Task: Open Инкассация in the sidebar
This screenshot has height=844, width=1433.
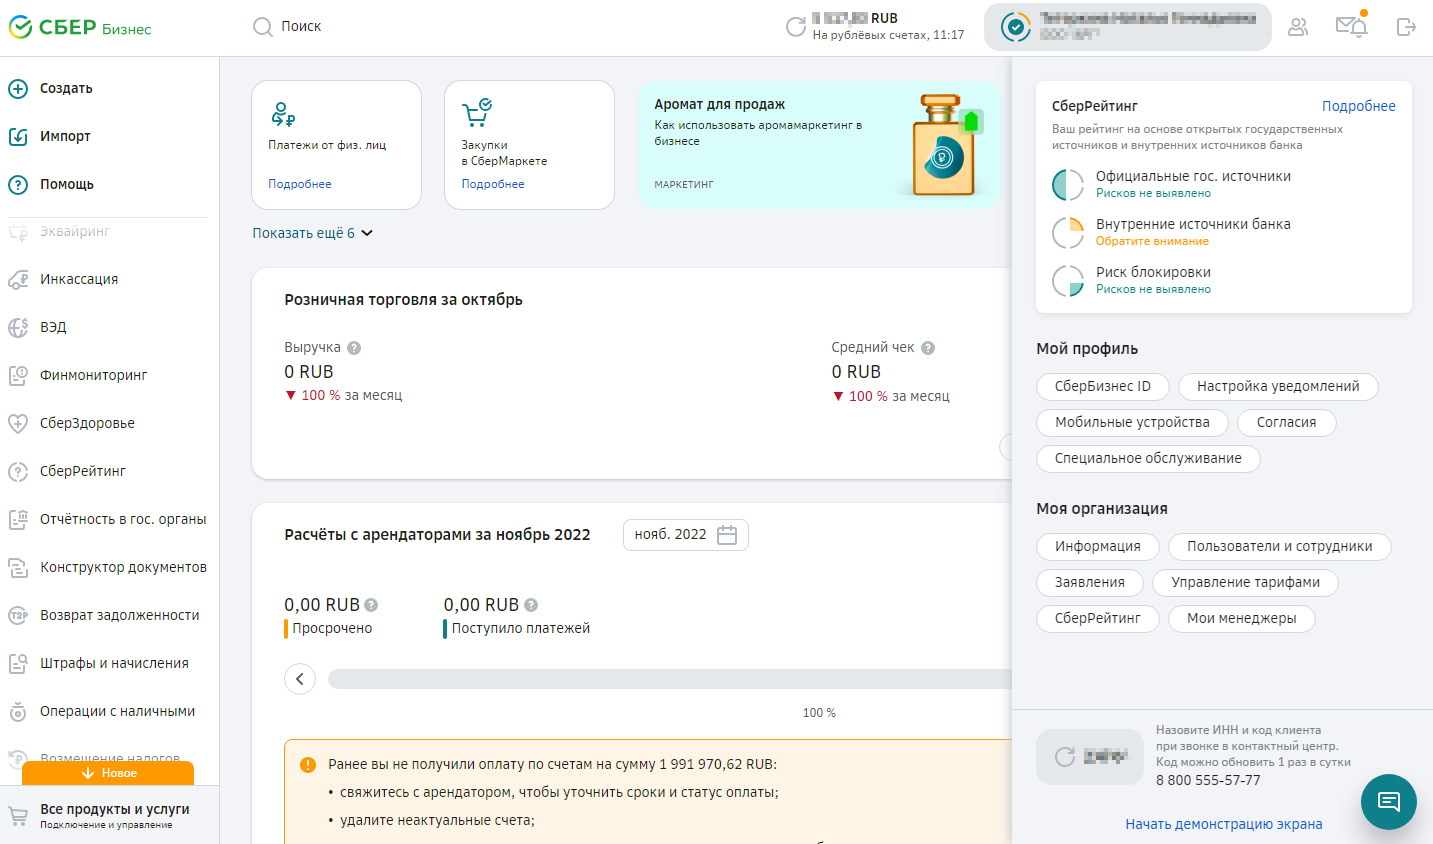Action: pos(79,279)
